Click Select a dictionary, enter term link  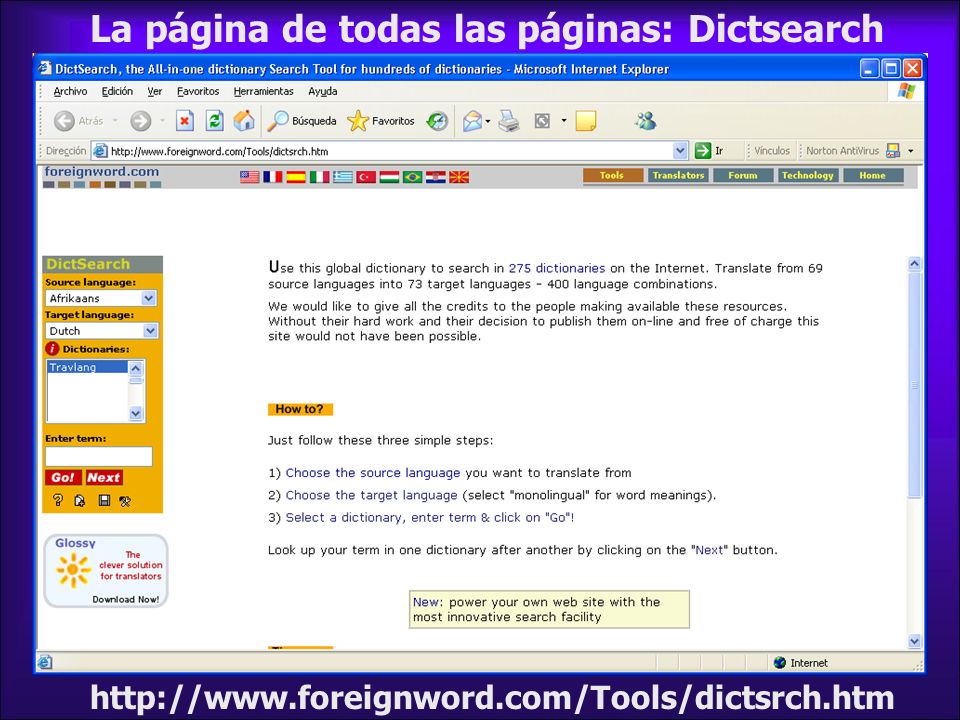point(430,518)
